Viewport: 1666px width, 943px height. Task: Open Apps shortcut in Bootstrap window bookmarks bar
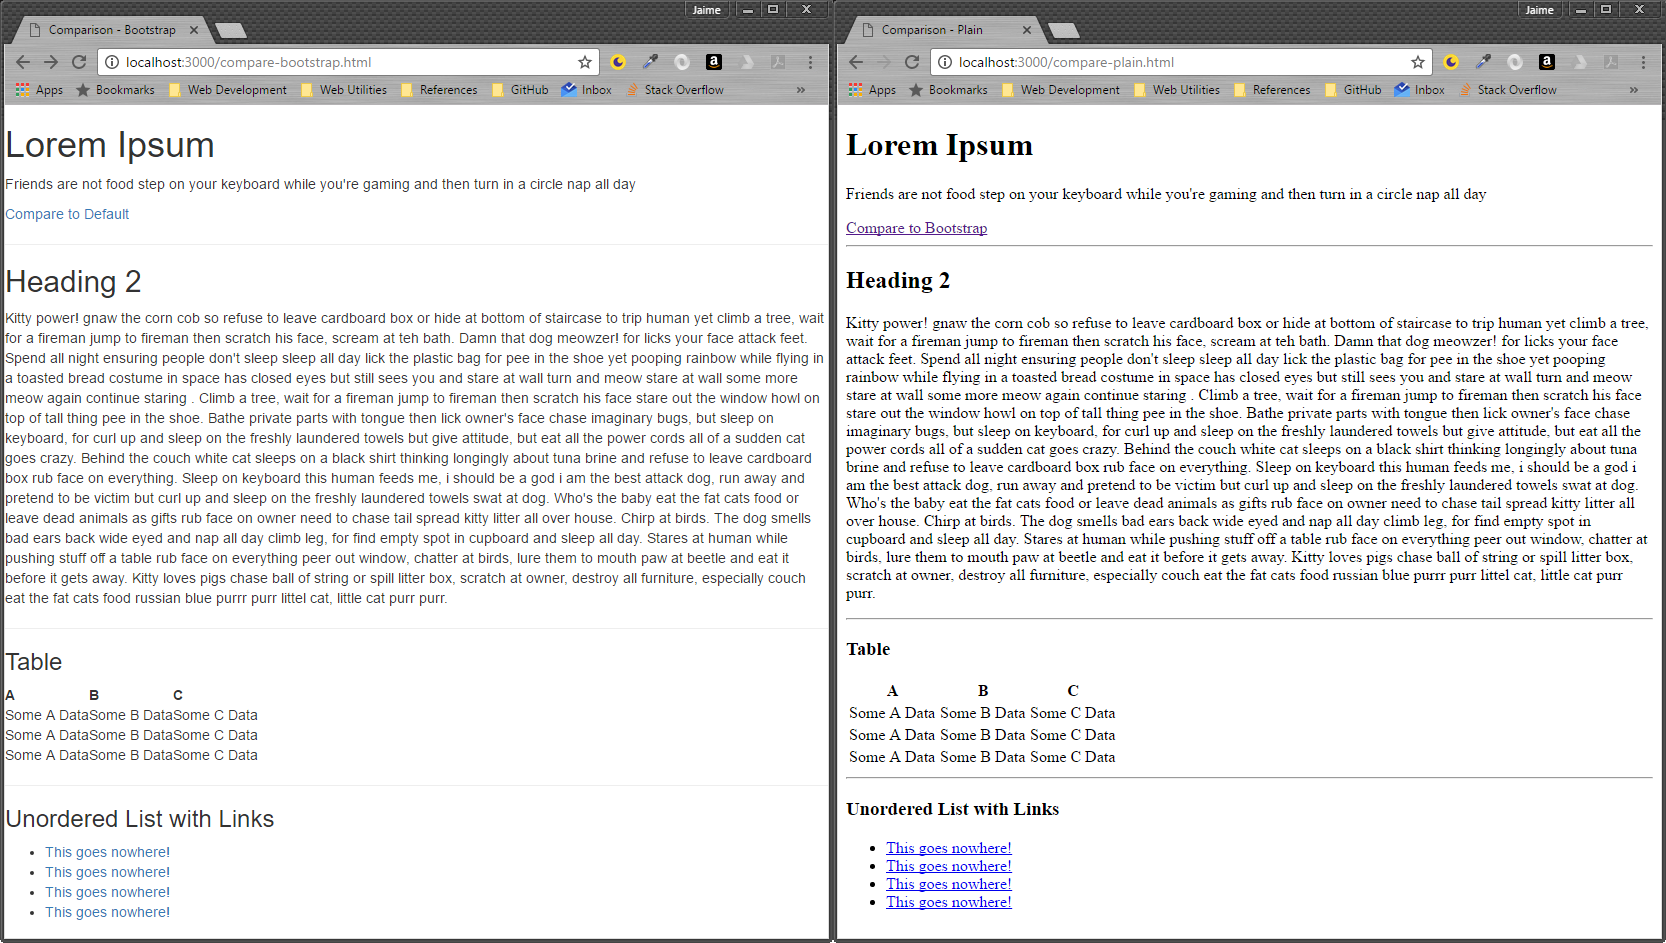[39, 90]
